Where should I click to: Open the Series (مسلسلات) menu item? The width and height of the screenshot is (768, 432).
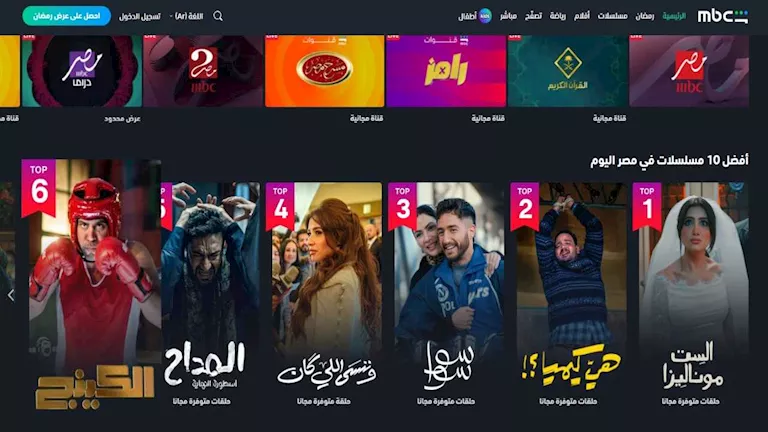(x=612, y=16)
